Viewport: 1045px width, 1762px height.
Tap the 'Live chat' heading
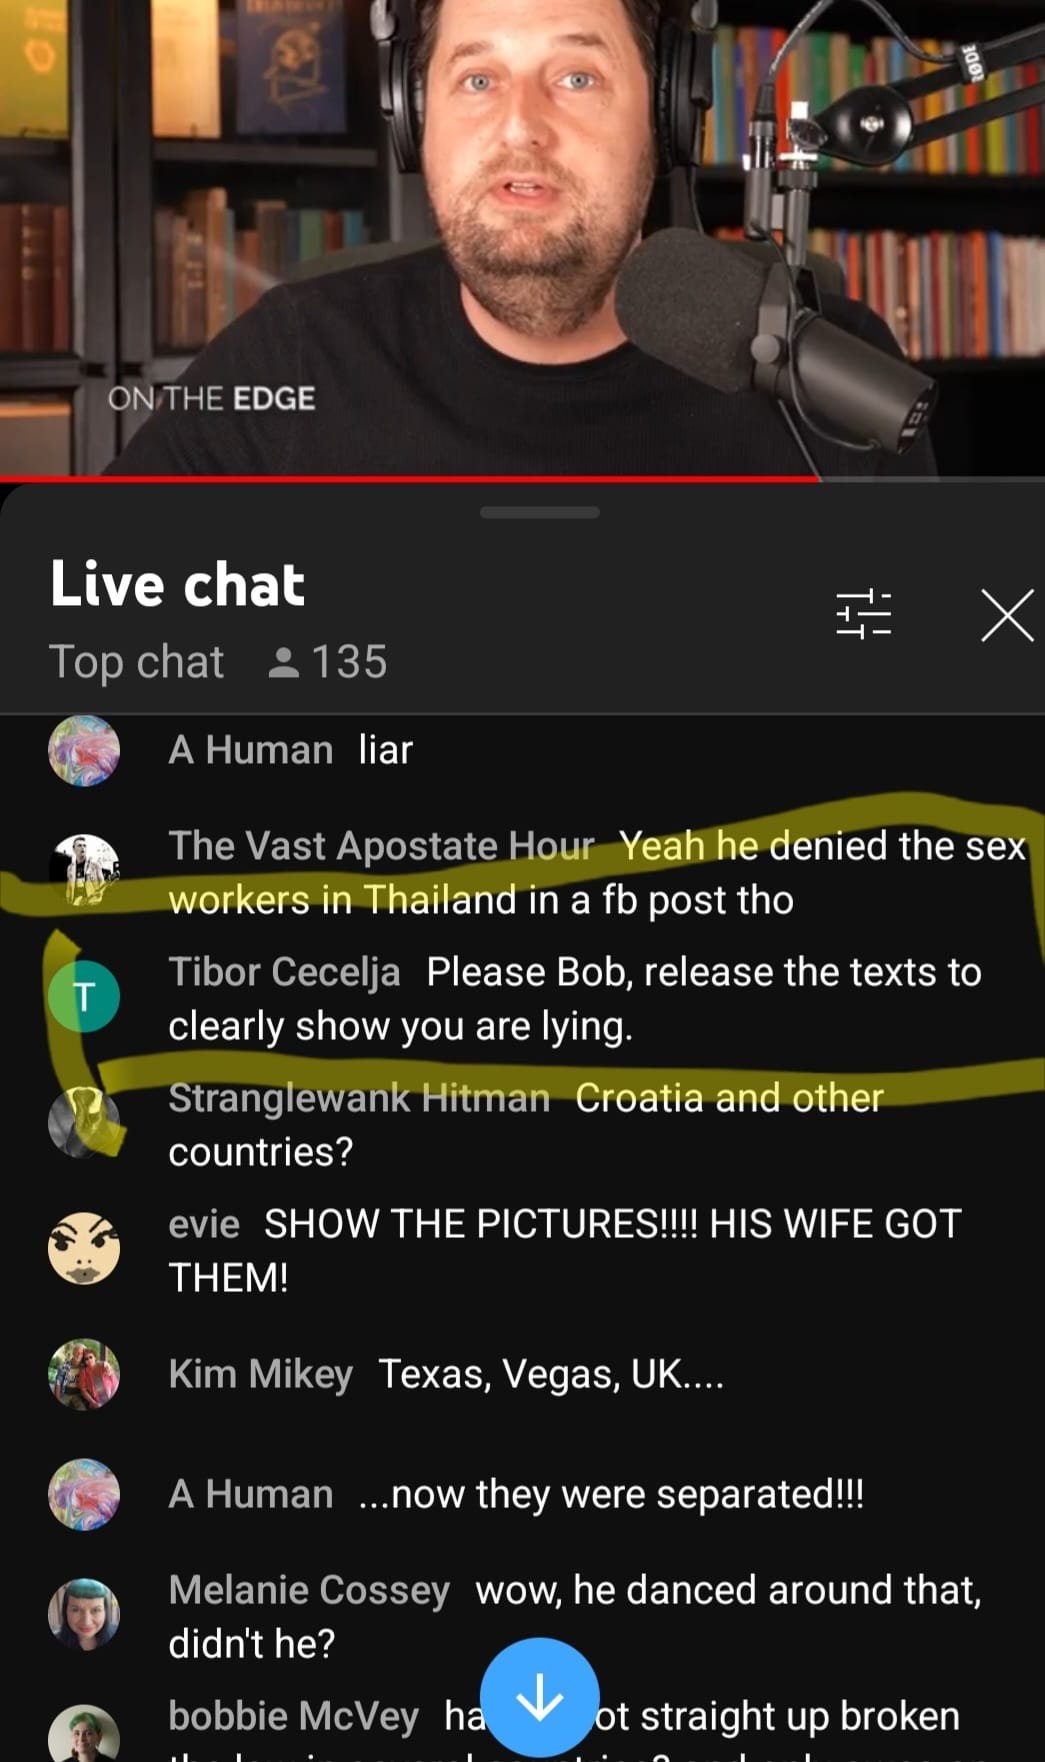tap(177, 584)
